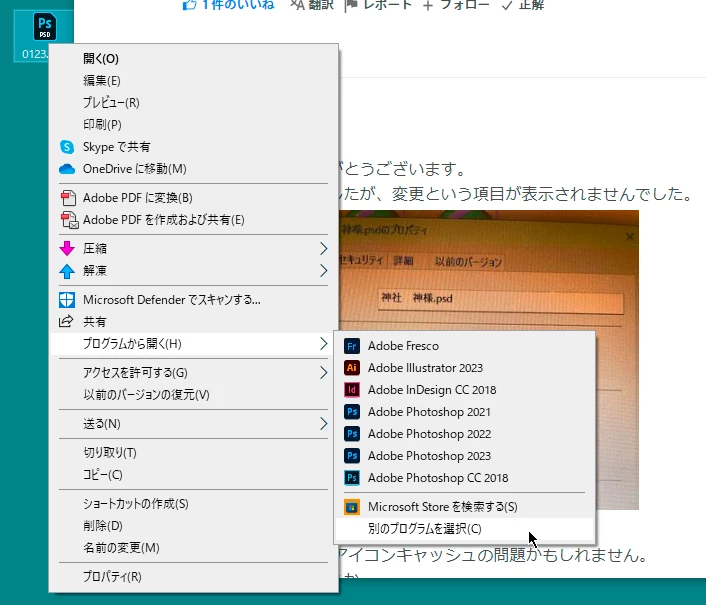
Task: Select Microsoft Defender でスキャンする
Action: (193, 300)
